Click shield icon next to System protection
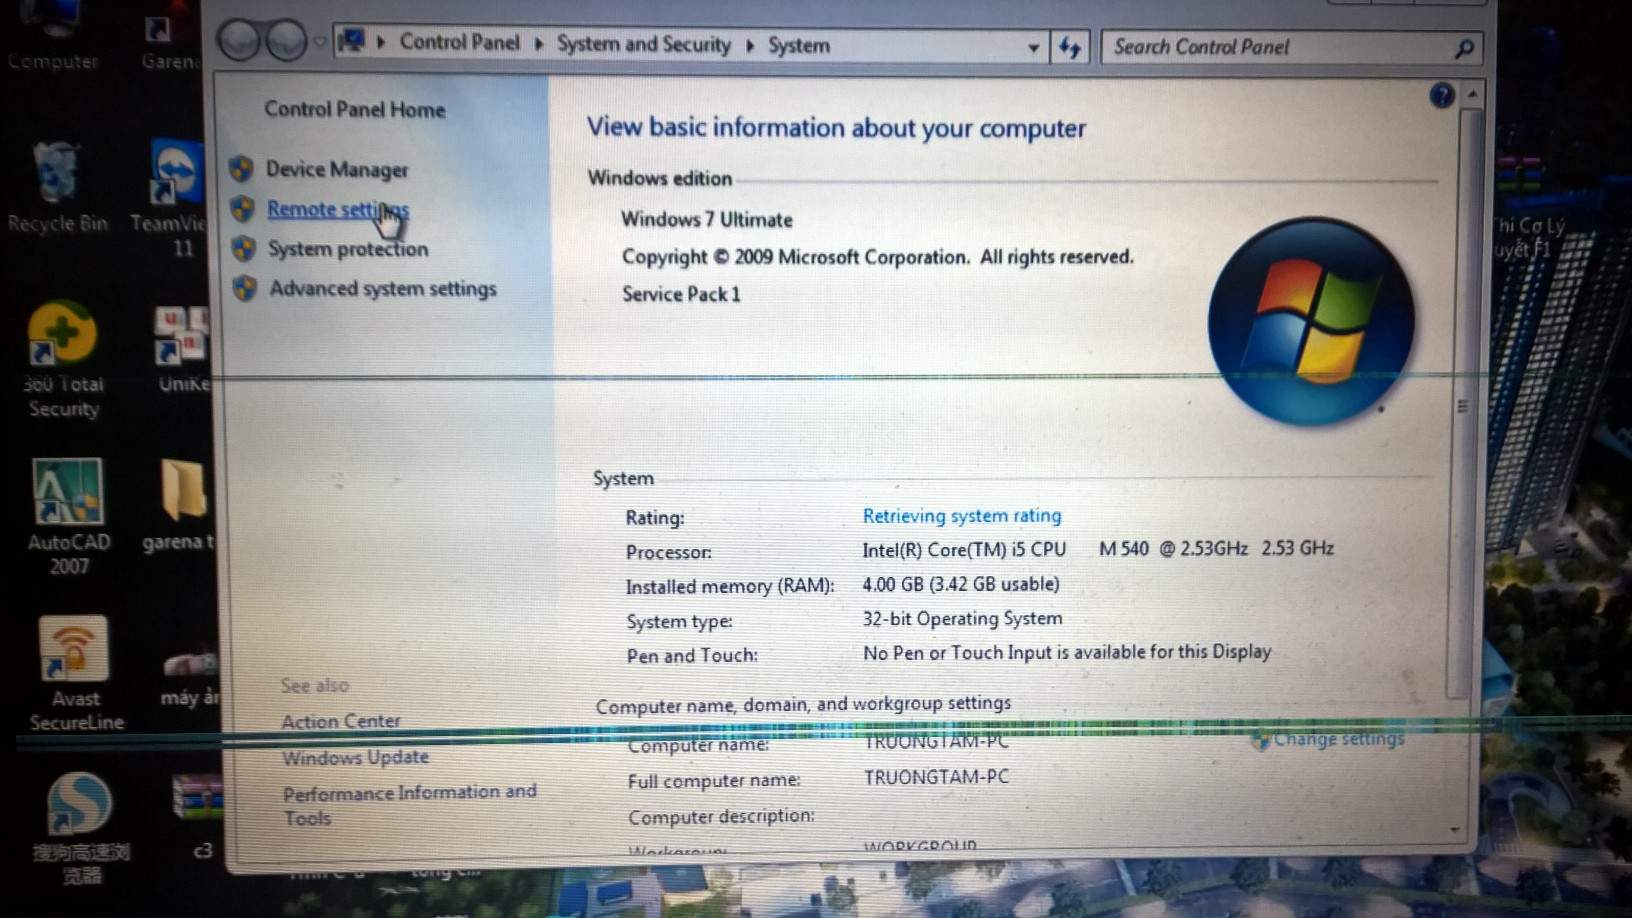Viewport: 1632px width, 918px height. pyautogui.click(x=243, y=248)
